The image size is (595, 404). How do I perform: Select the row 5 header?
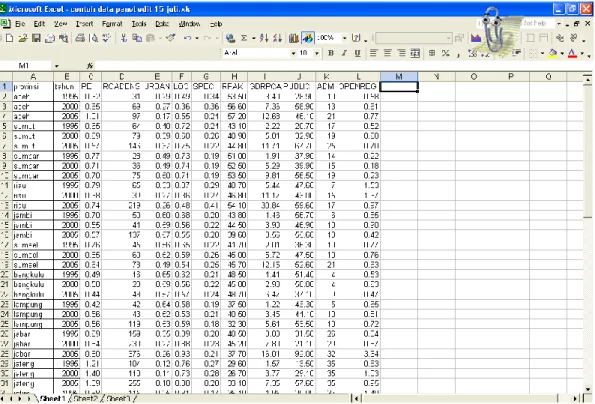[5, 126]
